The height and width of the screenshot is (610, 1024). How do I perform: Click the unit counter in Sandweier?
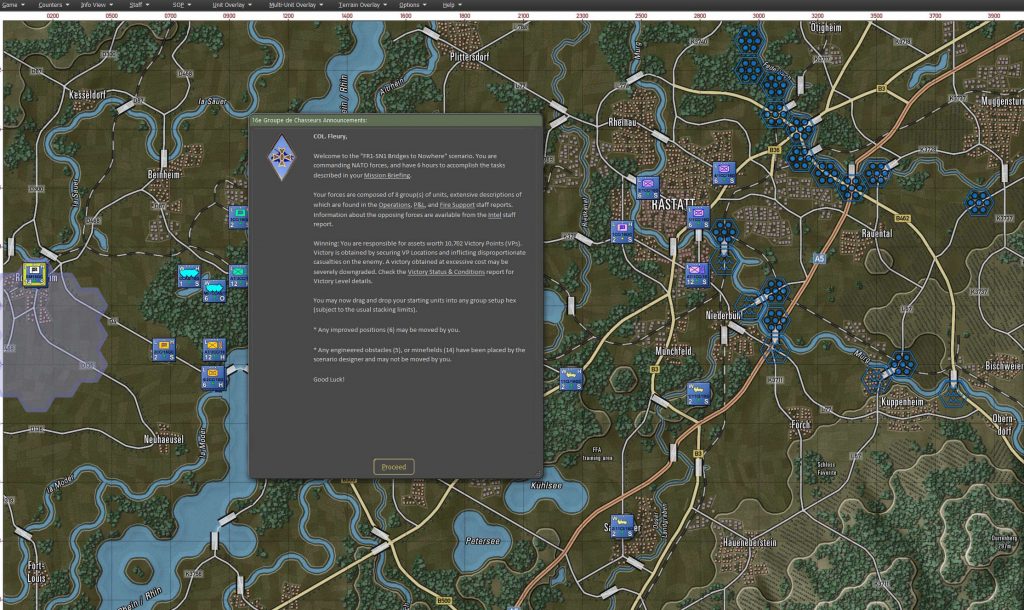tap(621, 525)
